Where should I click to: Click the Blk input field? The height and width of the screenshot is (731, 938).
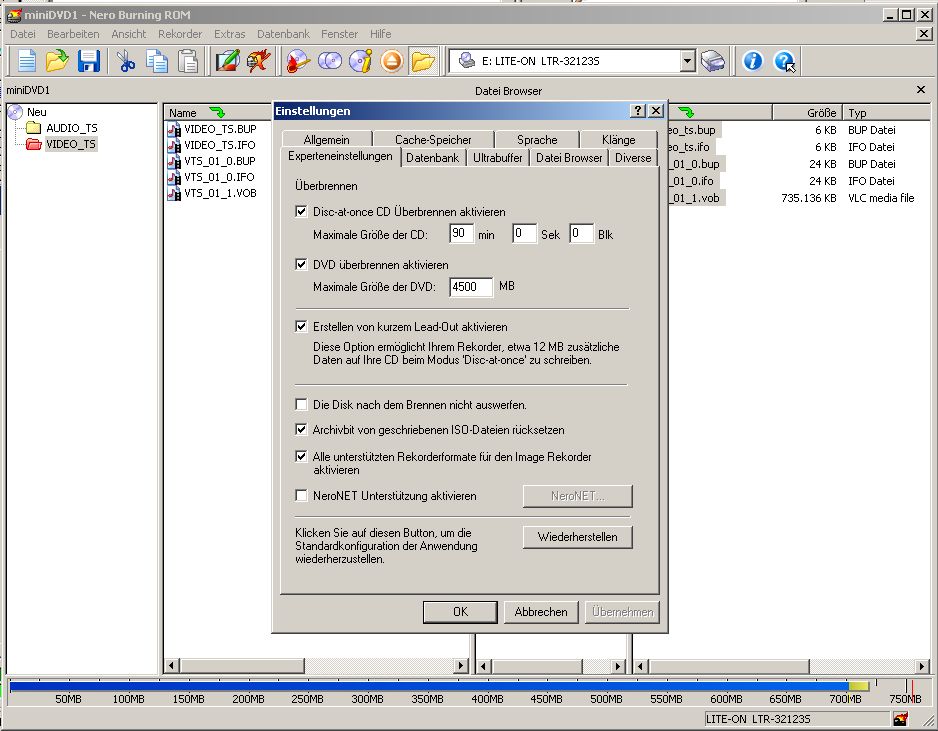coord(581,233)
